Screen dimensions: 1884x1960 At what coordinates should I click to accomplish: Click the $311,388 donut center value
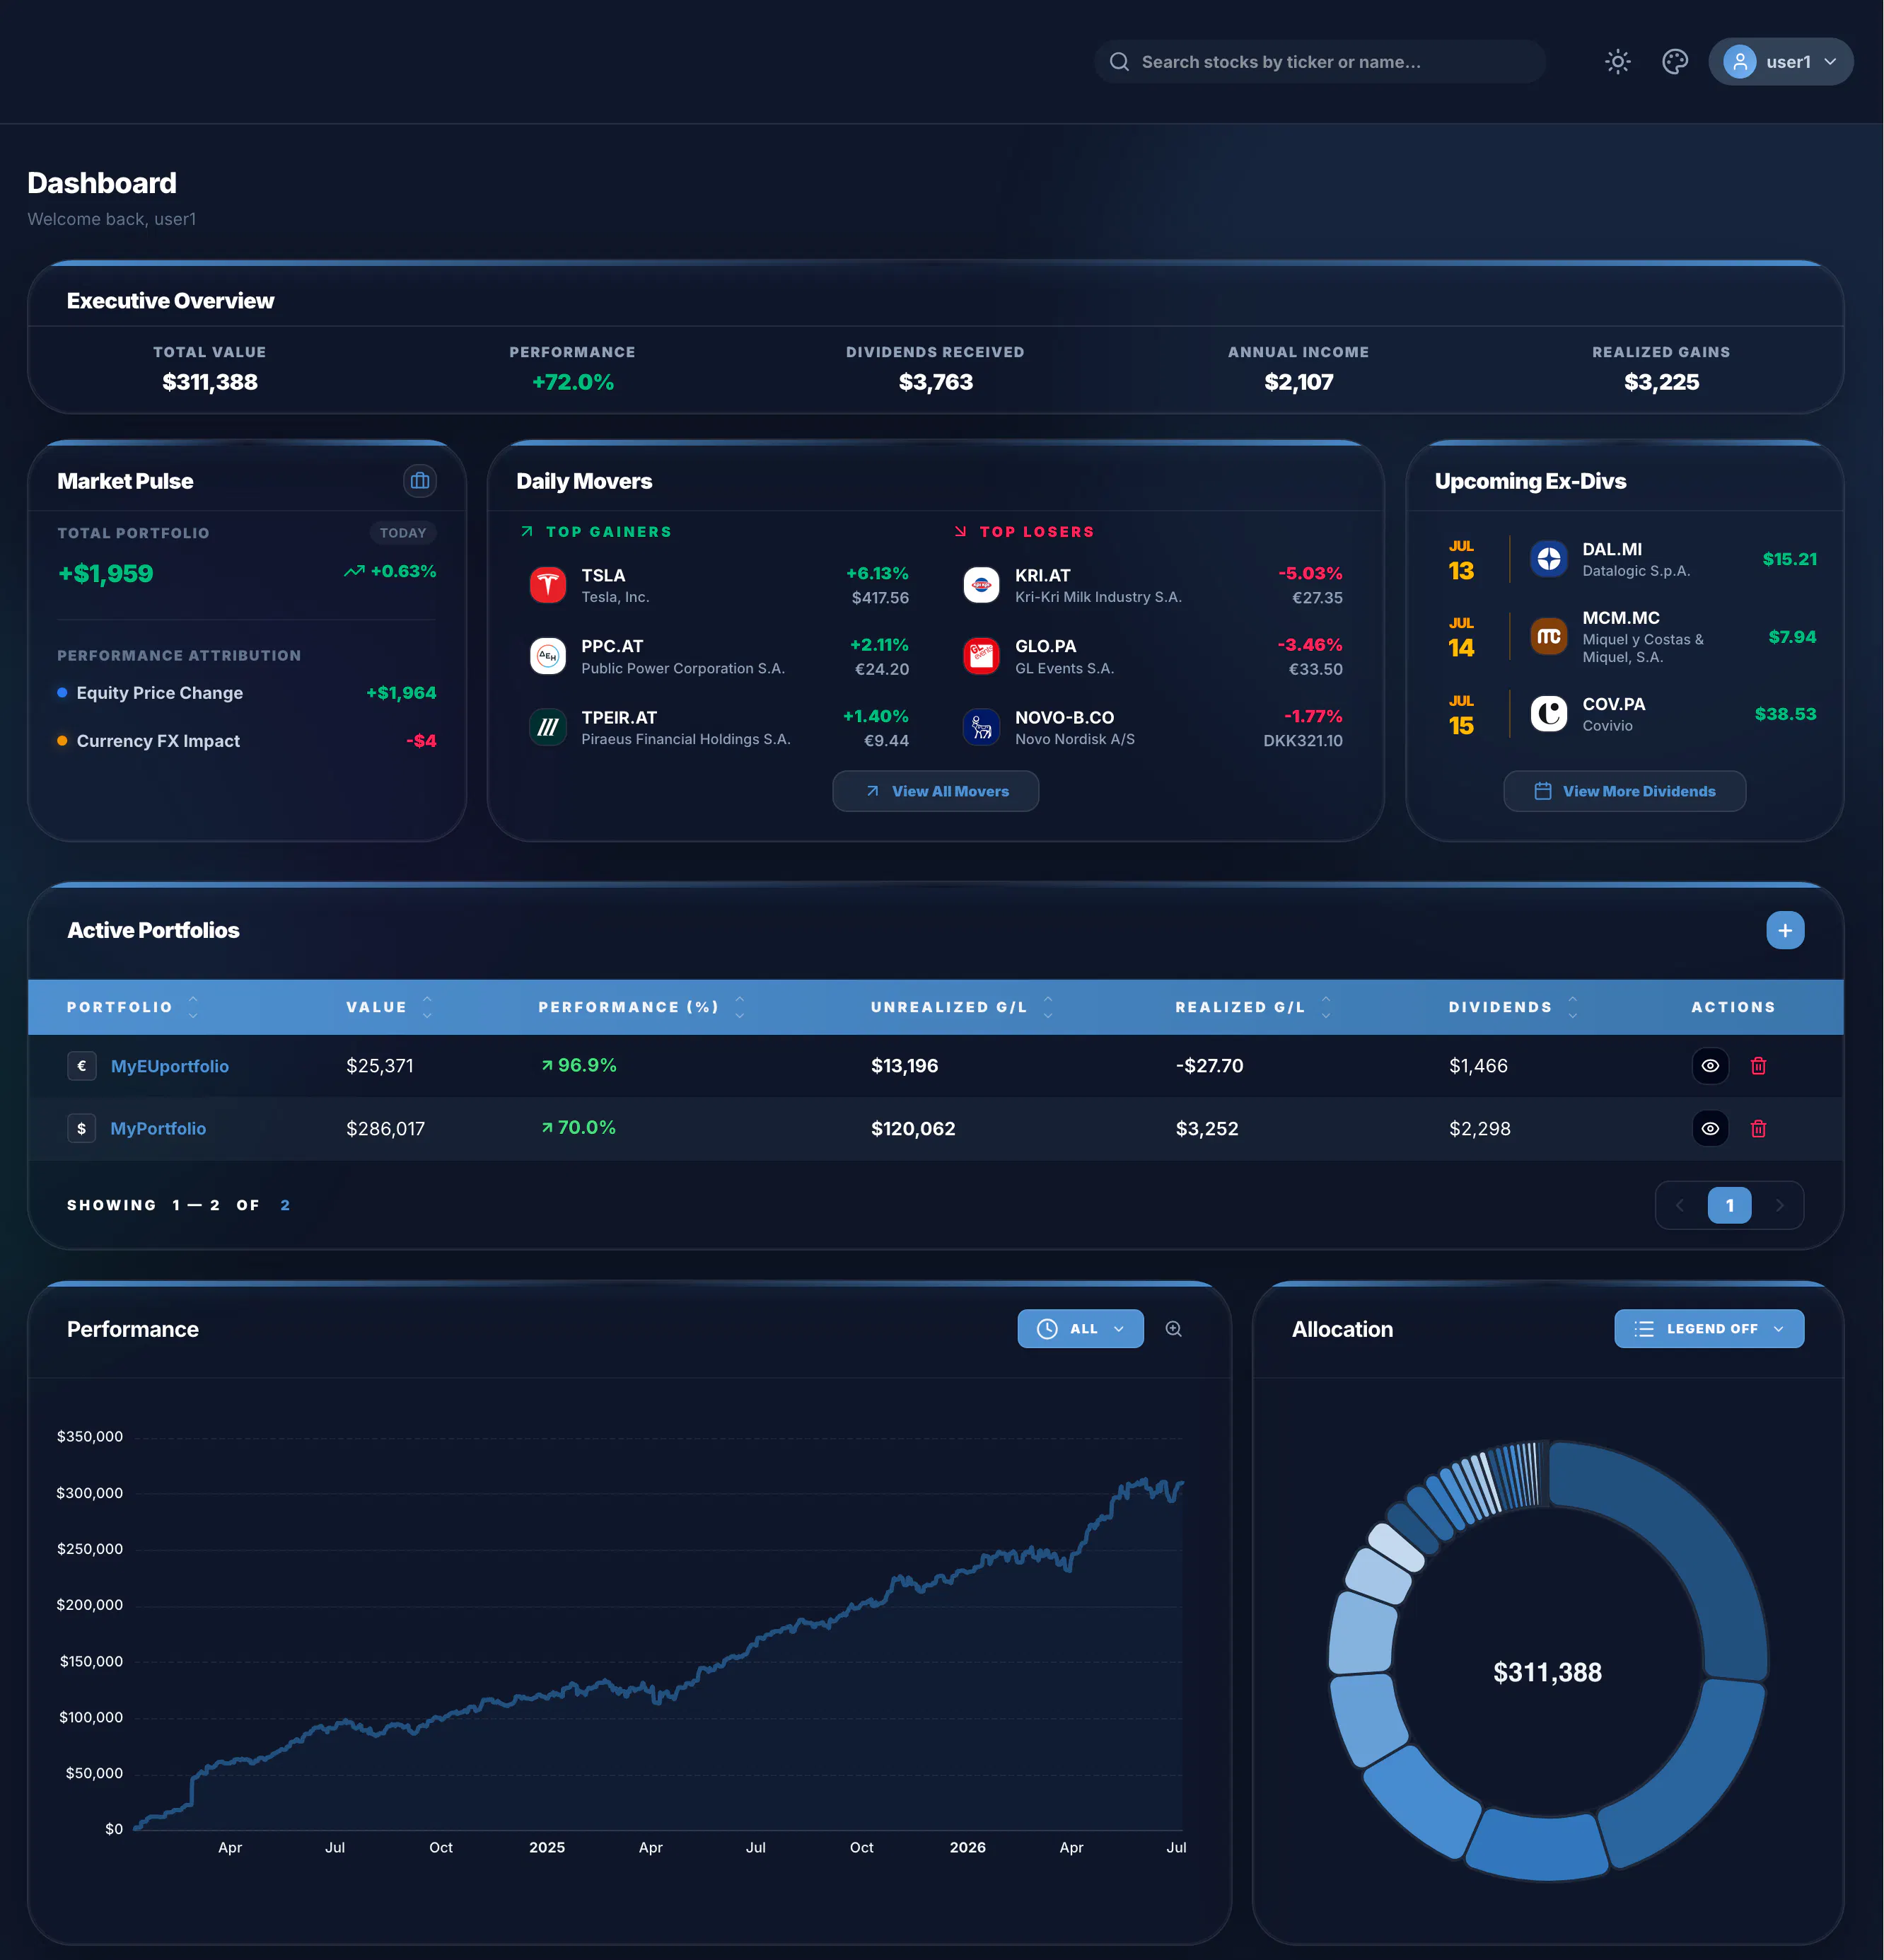(1547, 1672)
